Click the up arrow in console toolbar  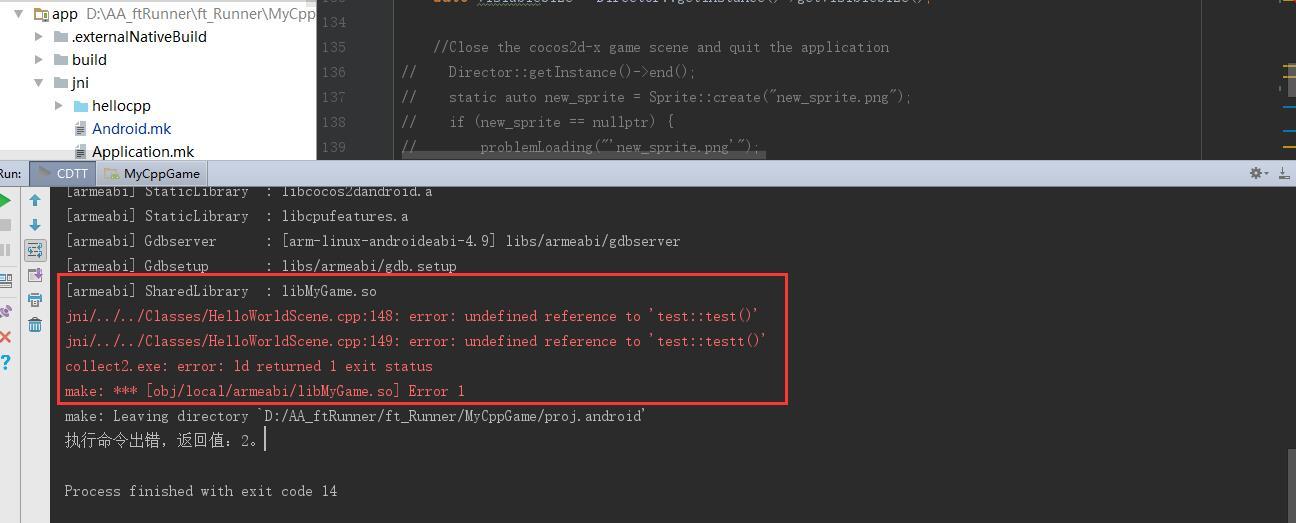click(35, 201)
